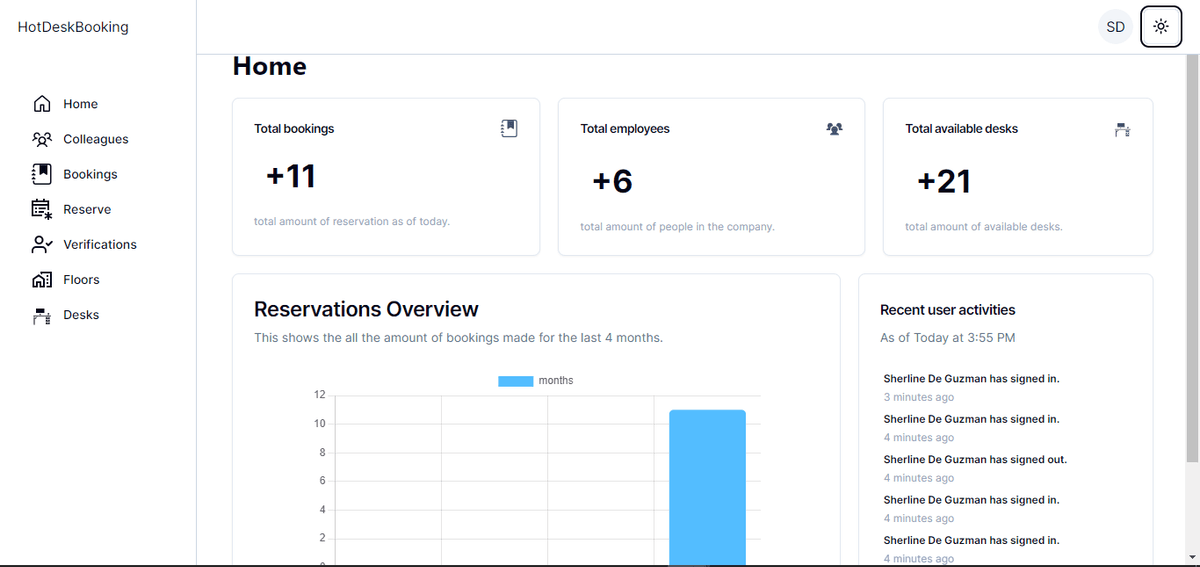
Task: Open the SD user avatar menu
Action: (x=1115, y=27)
